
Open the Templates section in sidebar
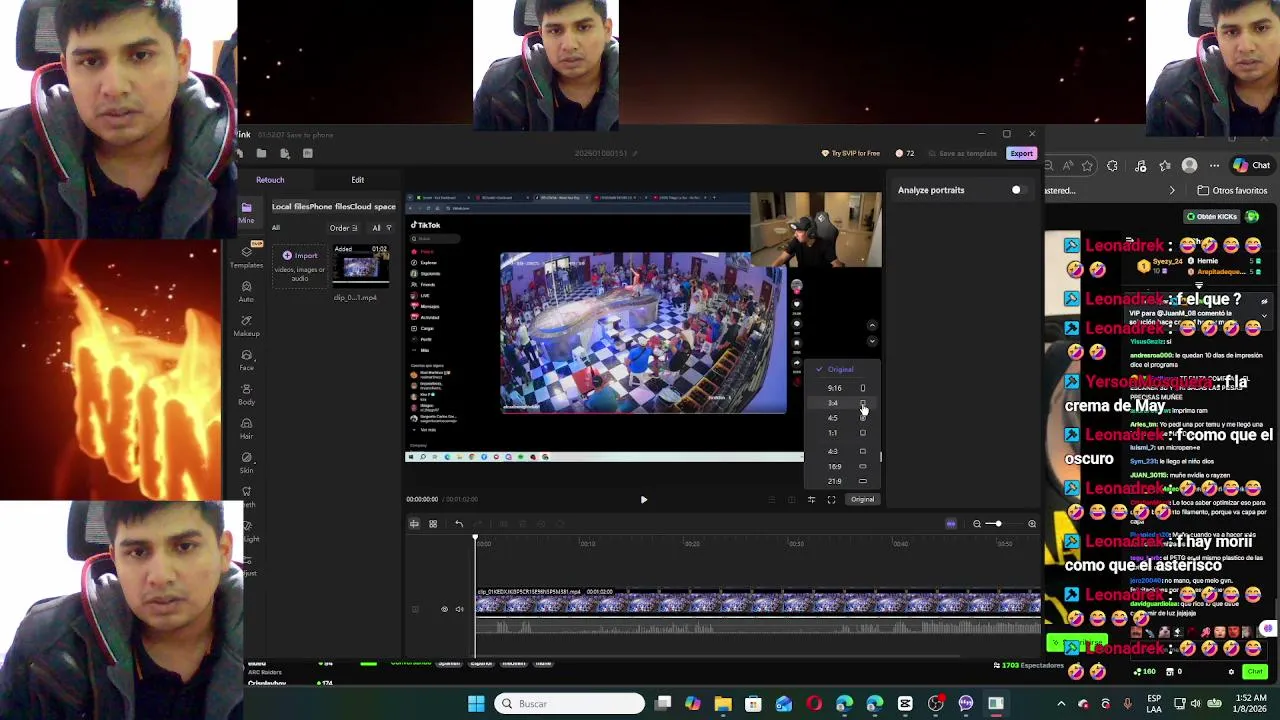click(246, 257)
